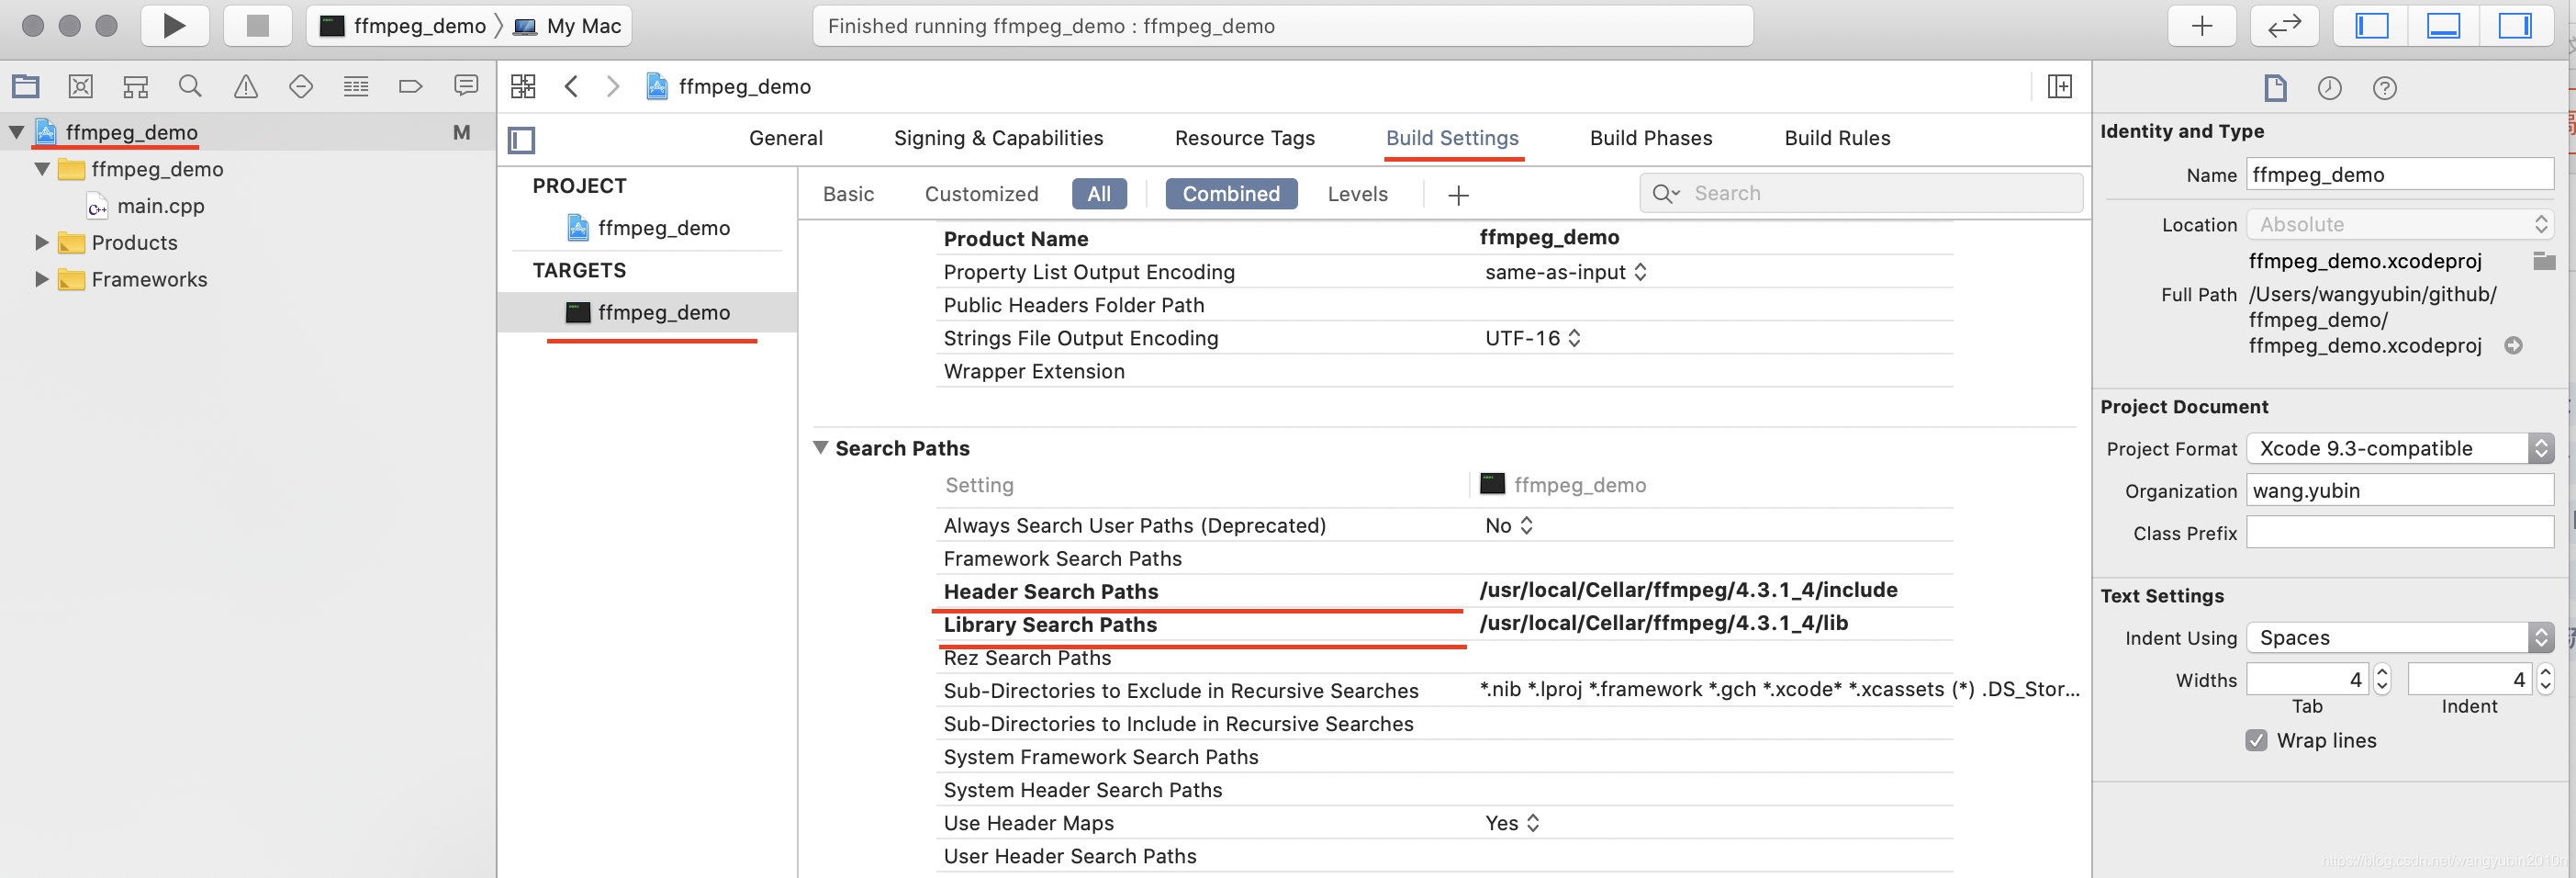
Task: Switch to Levels view
Action: (x=1357, y=194)
